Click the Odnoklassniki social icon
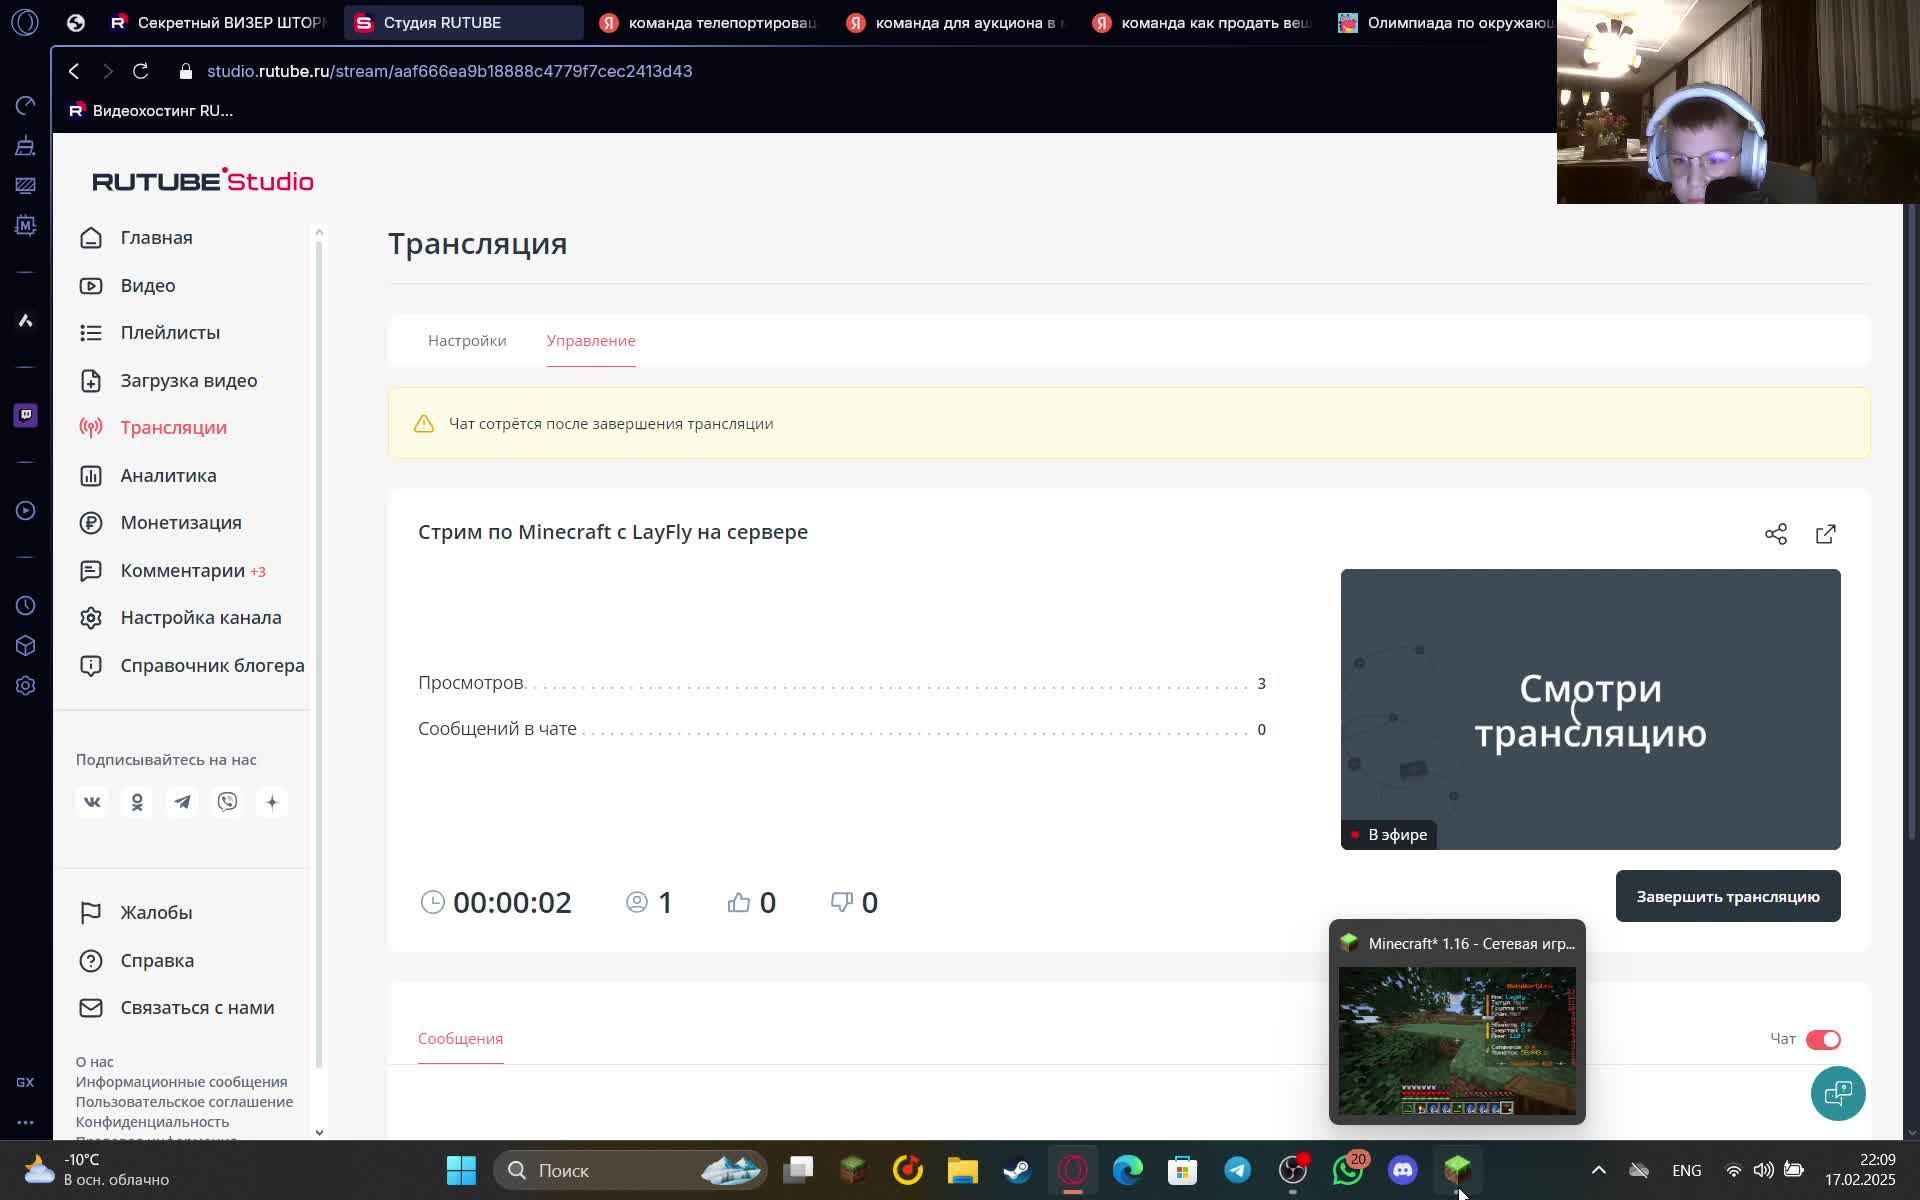The height and width of the screenshot is (1200, 1920). click(137, 802)
